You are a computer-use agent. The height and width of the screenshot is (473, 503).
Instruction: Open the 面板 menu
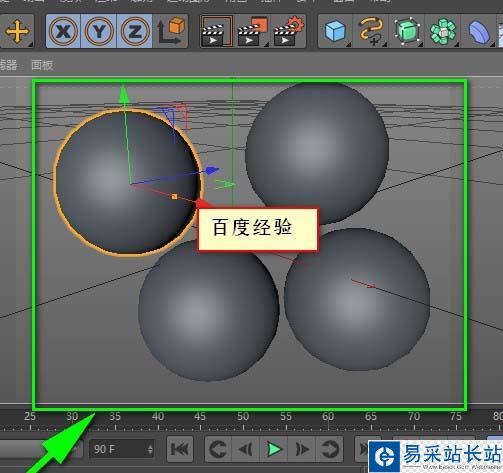(42, 65)
